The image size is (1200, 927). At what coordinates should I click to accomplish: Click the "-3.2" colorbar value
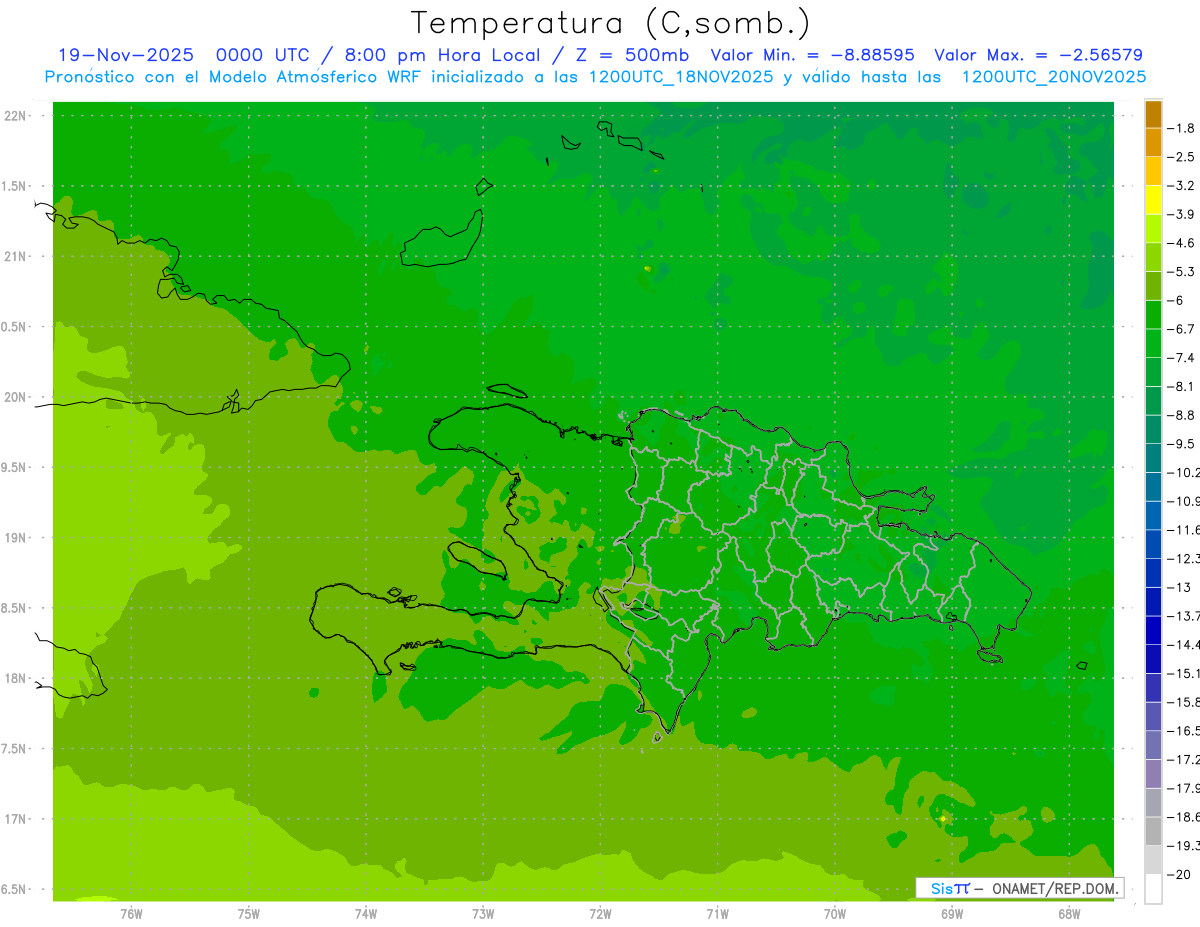1180,185
